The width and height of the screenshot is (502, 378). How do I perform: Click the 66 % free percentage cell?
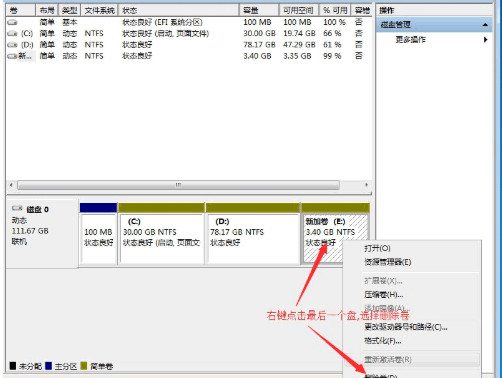pos(332,33)
